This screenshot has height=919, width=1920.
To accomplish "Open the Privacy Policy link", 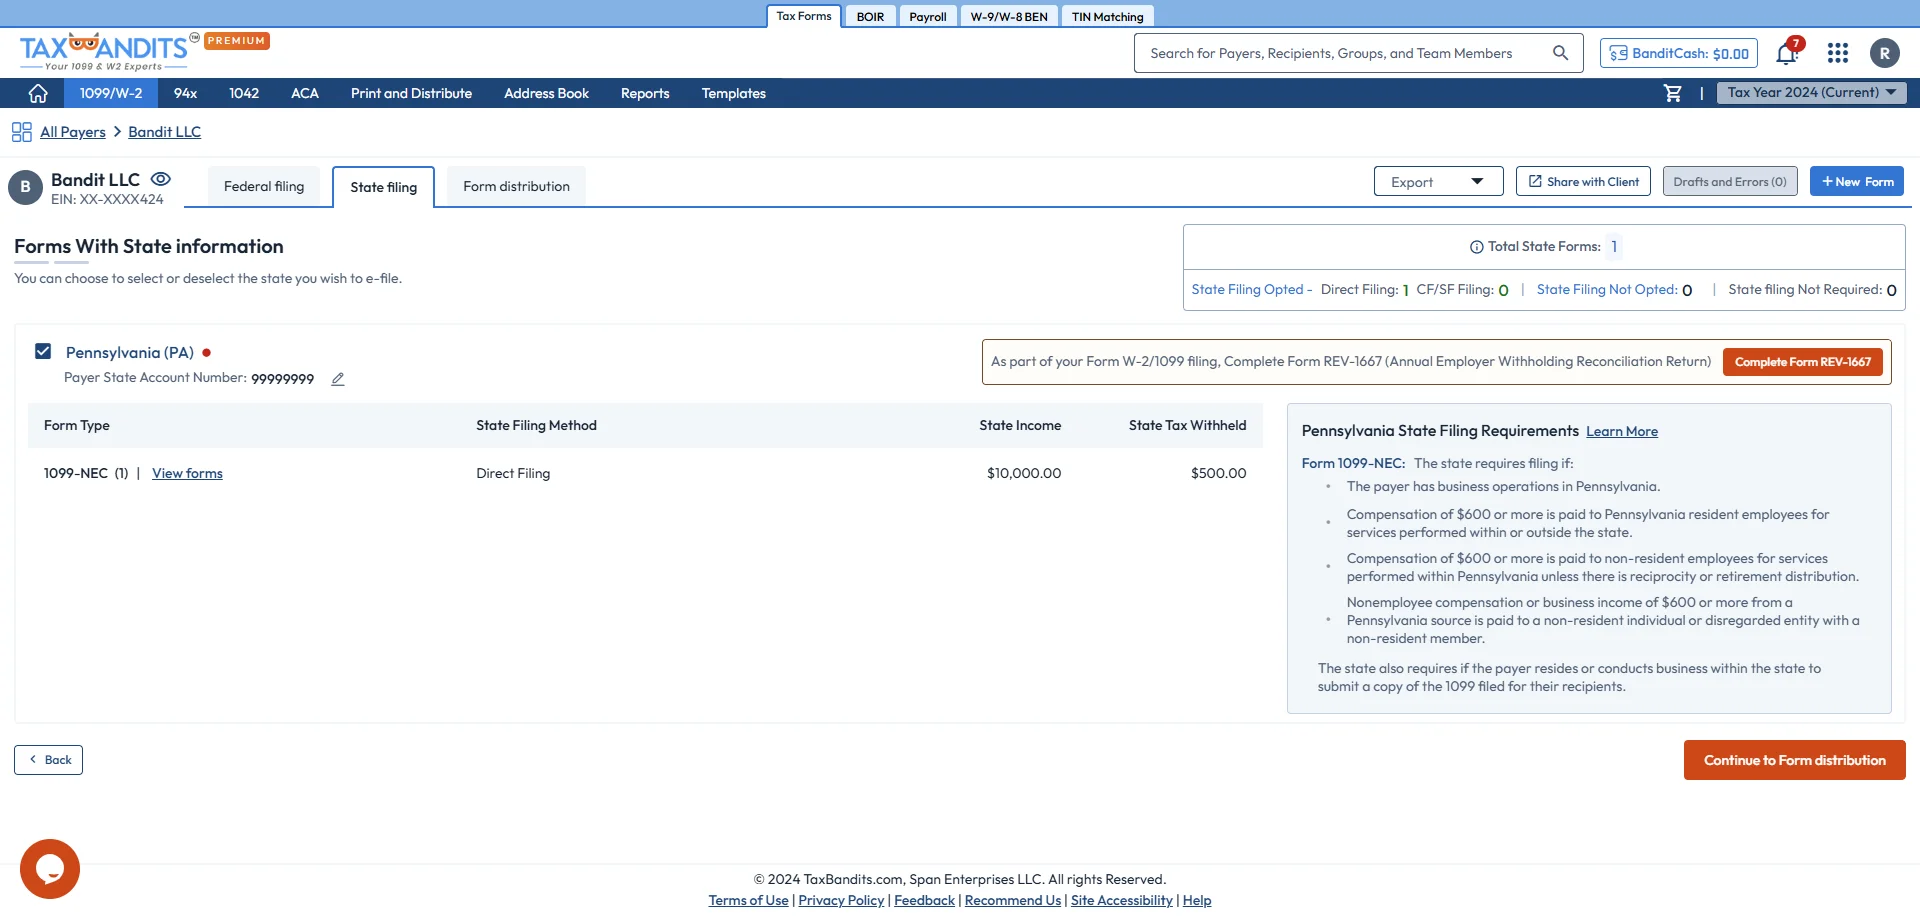I will (841, 901).
